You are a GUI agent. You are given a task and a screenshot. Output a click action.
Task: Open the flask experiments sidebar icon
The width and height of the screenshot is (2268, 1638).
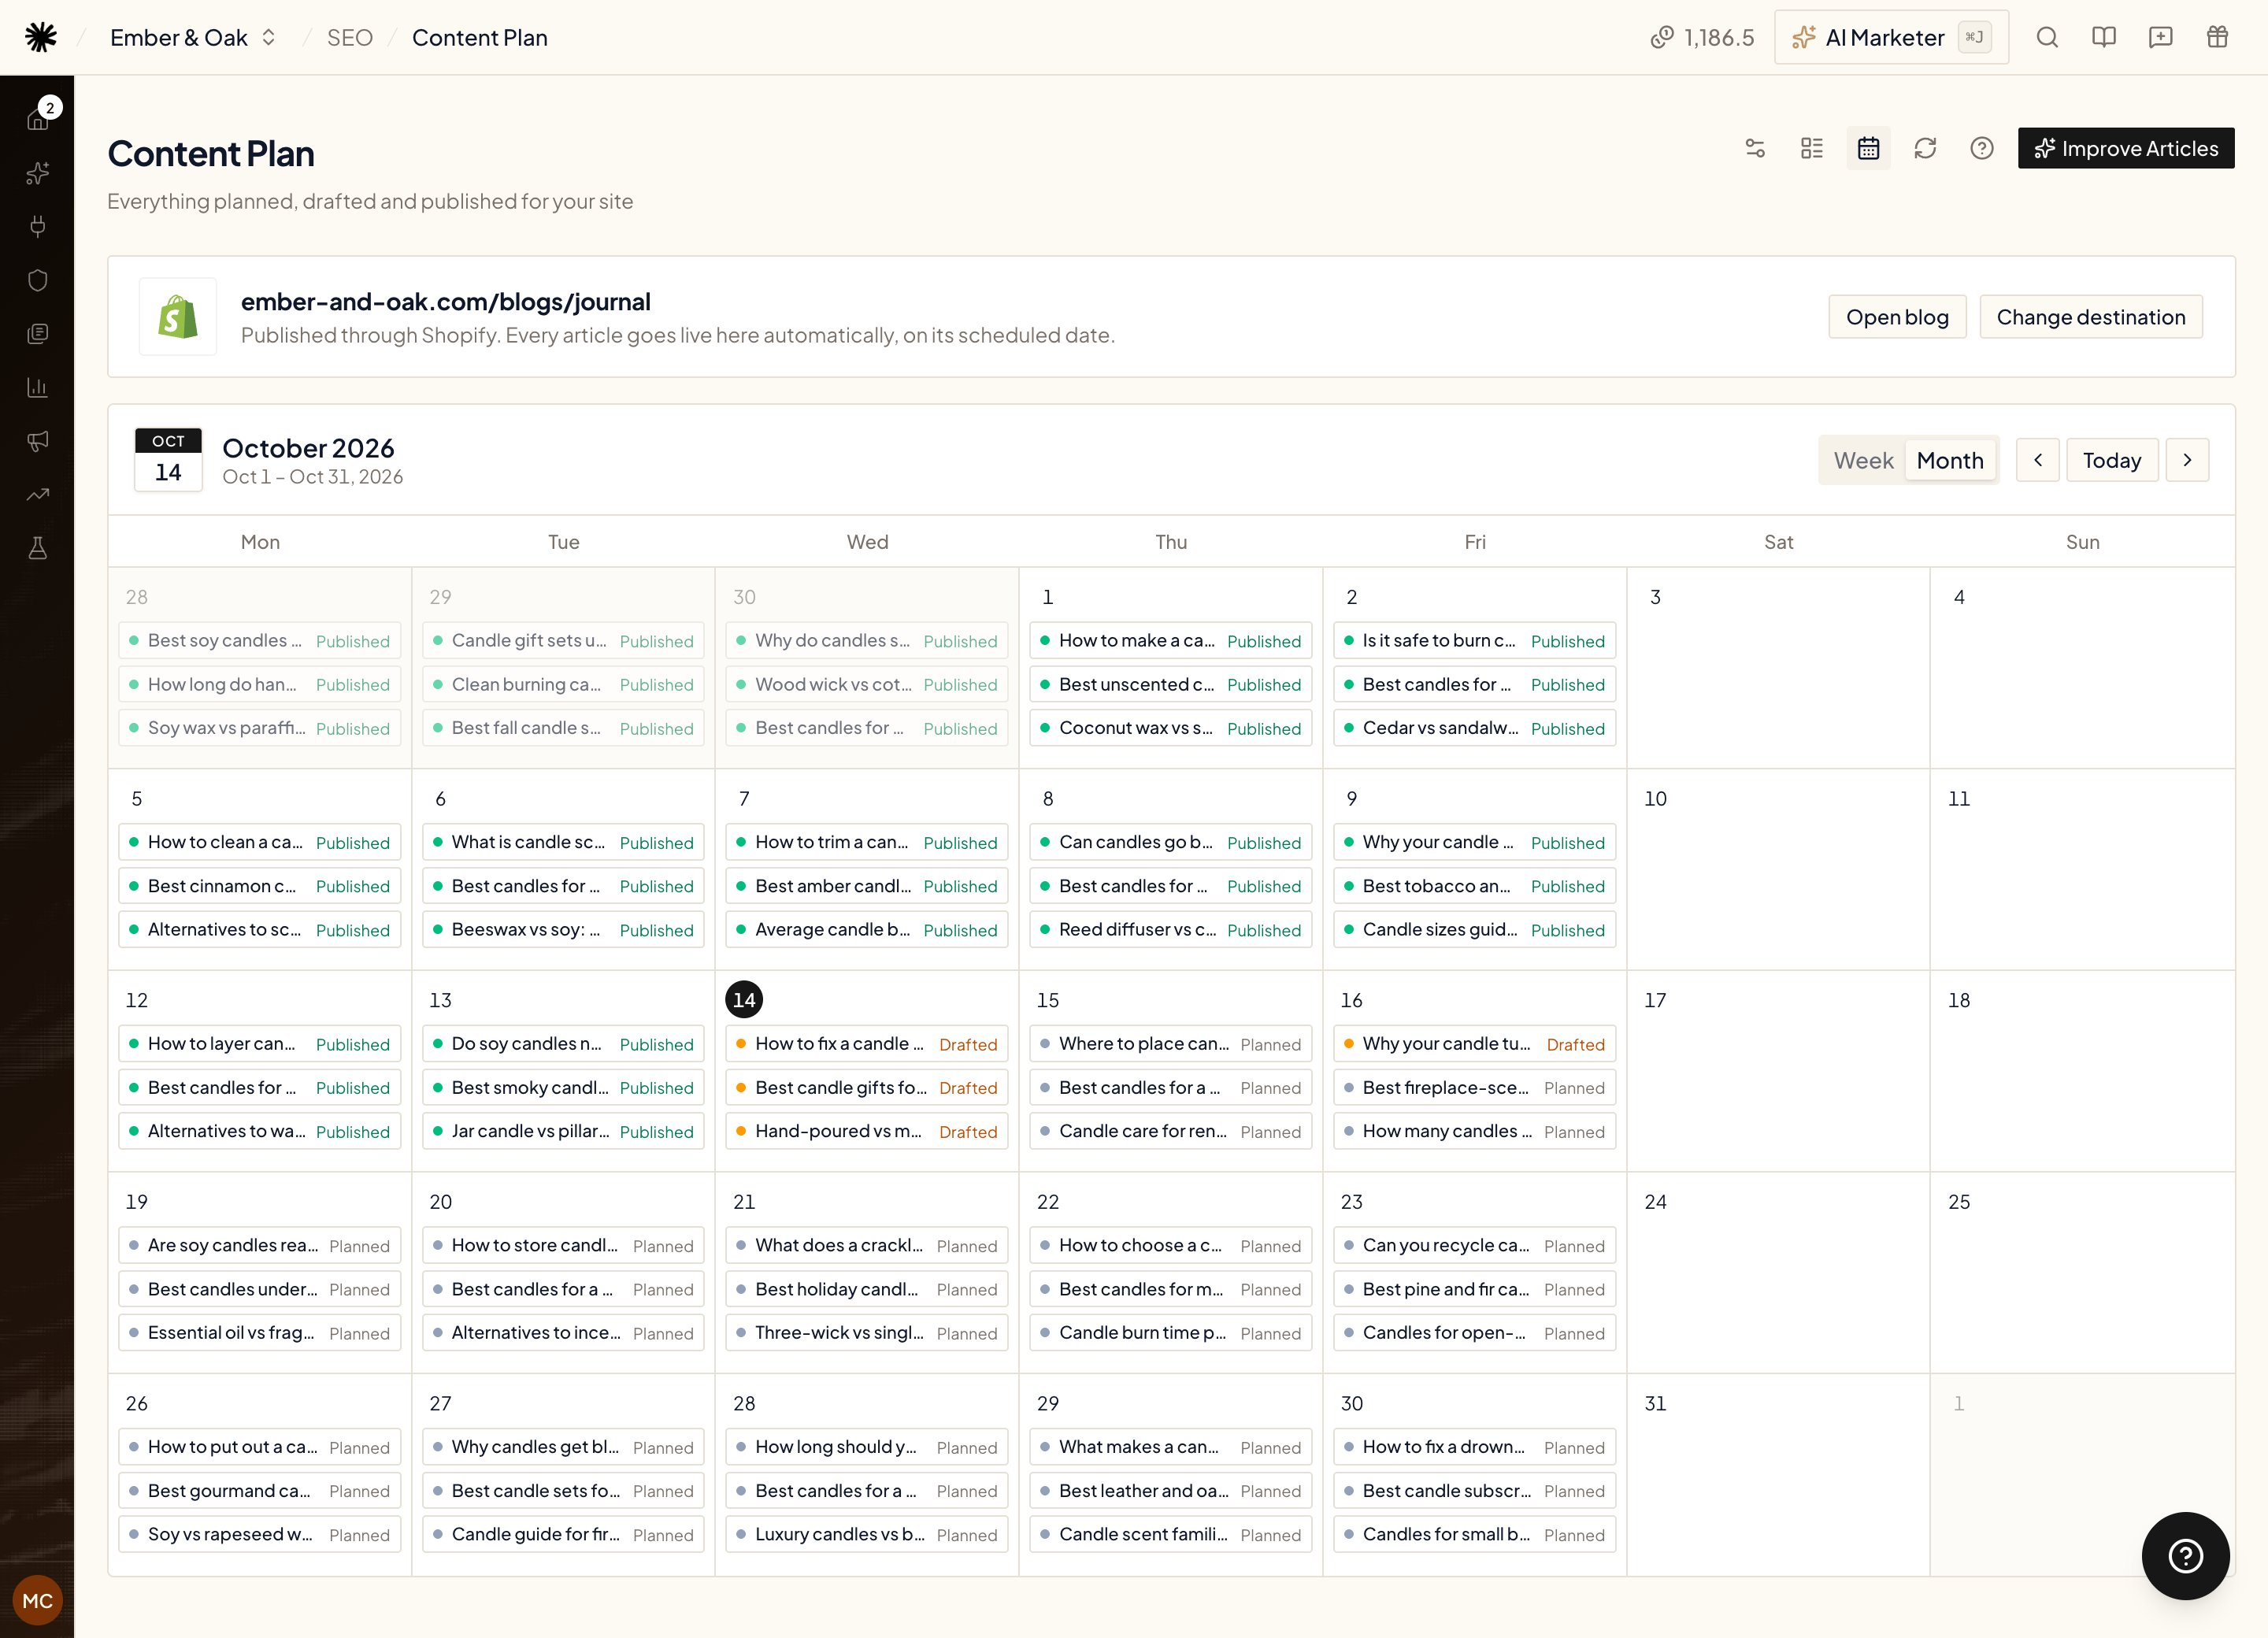coord(38,548)
